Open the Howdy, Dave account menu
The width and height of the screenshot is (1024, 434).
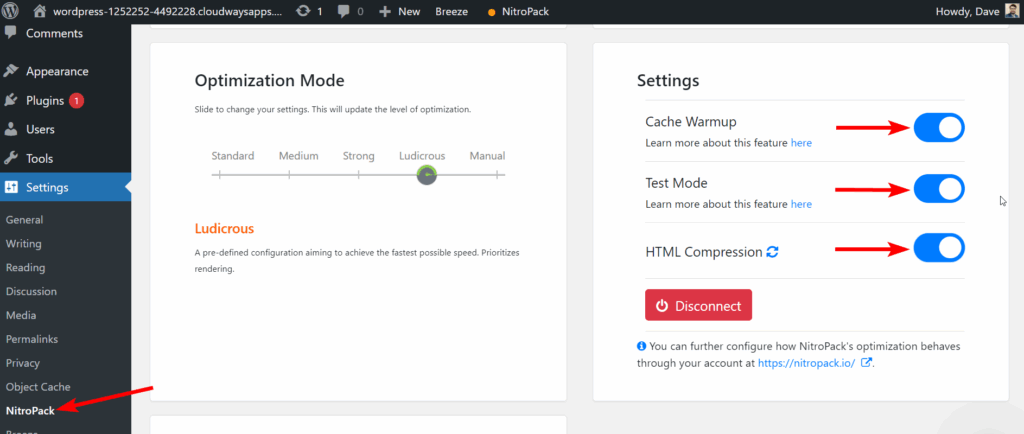coord(968,12)
